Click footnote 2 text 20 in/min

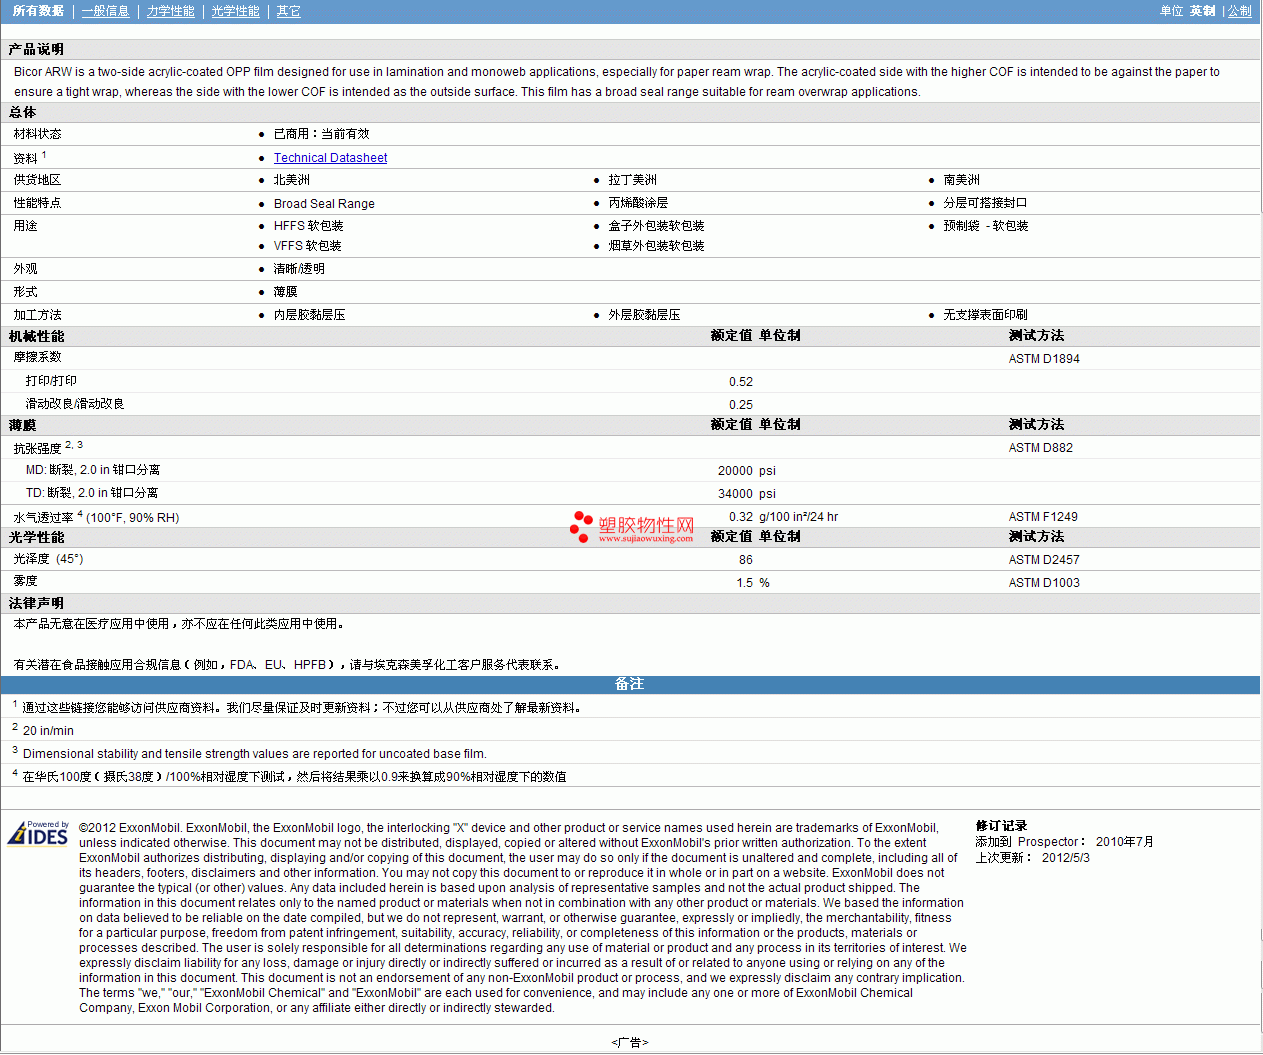pyautogui.click(x=48, y=731)
